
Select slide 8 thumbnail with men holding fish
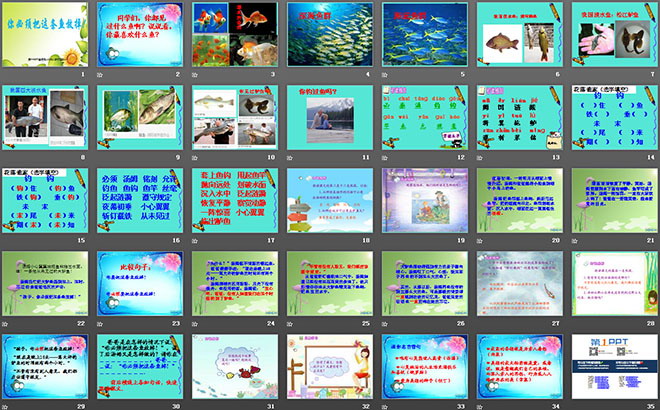(45, 117)
